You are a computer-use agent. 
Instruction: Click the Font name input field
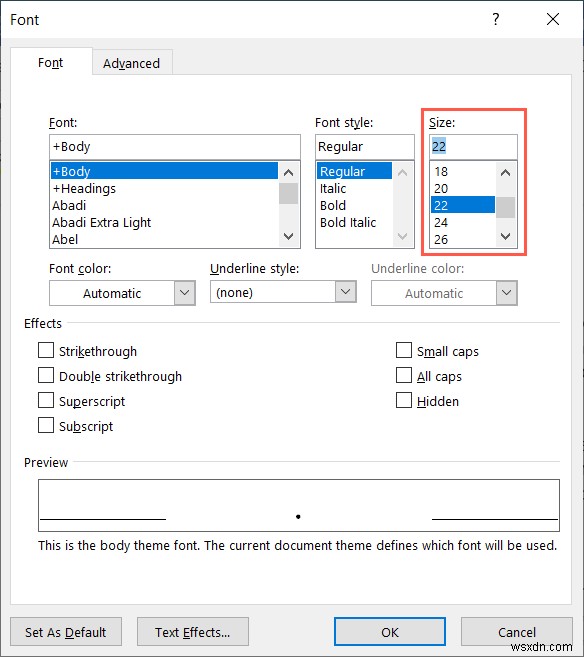tap(175, 147)
